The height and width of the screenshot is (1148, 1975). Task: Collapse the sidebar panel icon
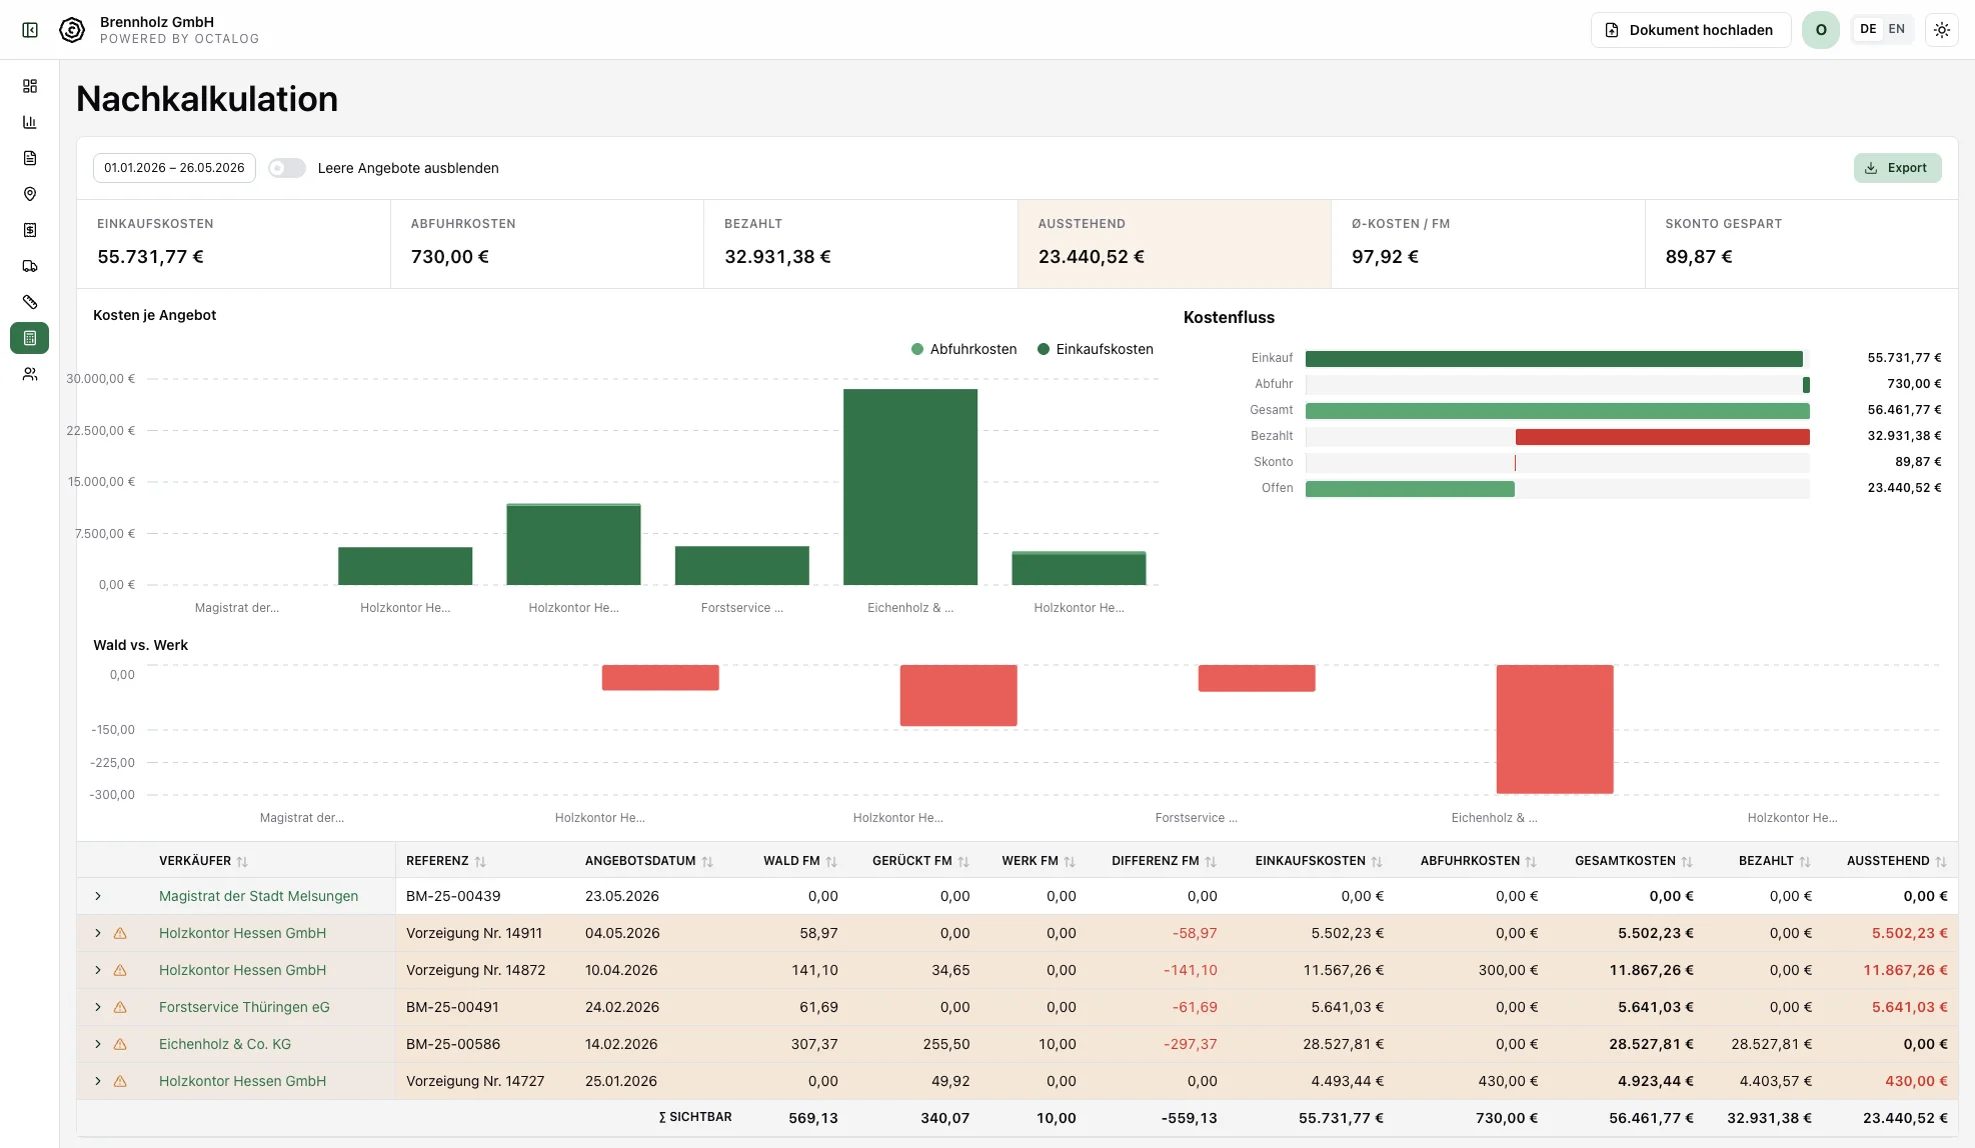click(x=30, y=30)
